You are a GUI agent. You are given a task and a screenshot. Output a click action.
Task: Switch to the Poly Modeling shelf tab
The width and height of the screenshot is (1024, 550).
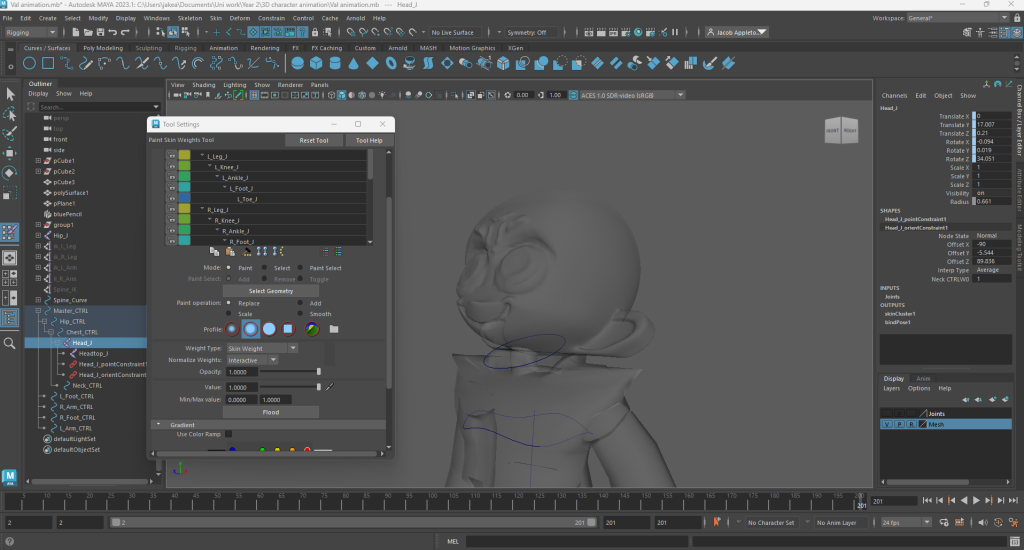103,47
